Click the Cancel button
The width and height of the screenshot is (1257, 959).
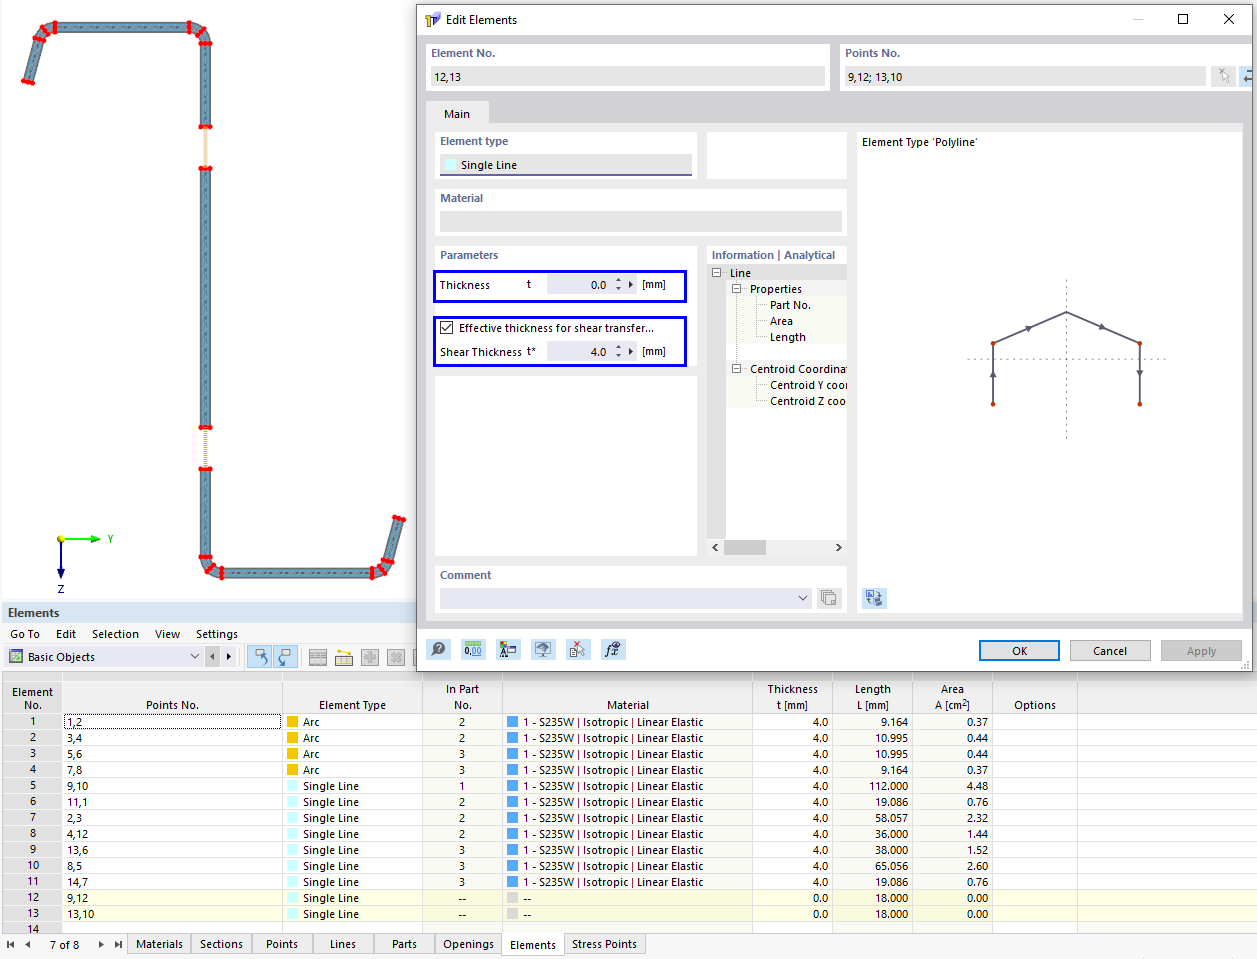pyautogui.click(x=1110, y=651)
